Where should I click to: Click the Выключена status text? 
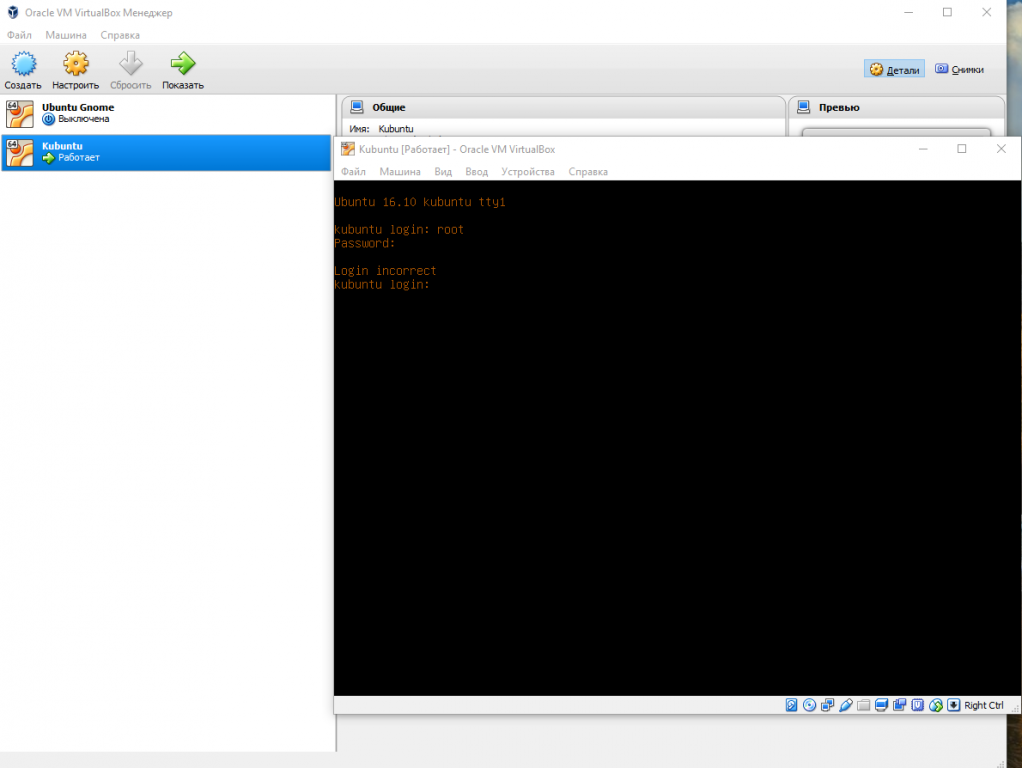tap(83, 119)
